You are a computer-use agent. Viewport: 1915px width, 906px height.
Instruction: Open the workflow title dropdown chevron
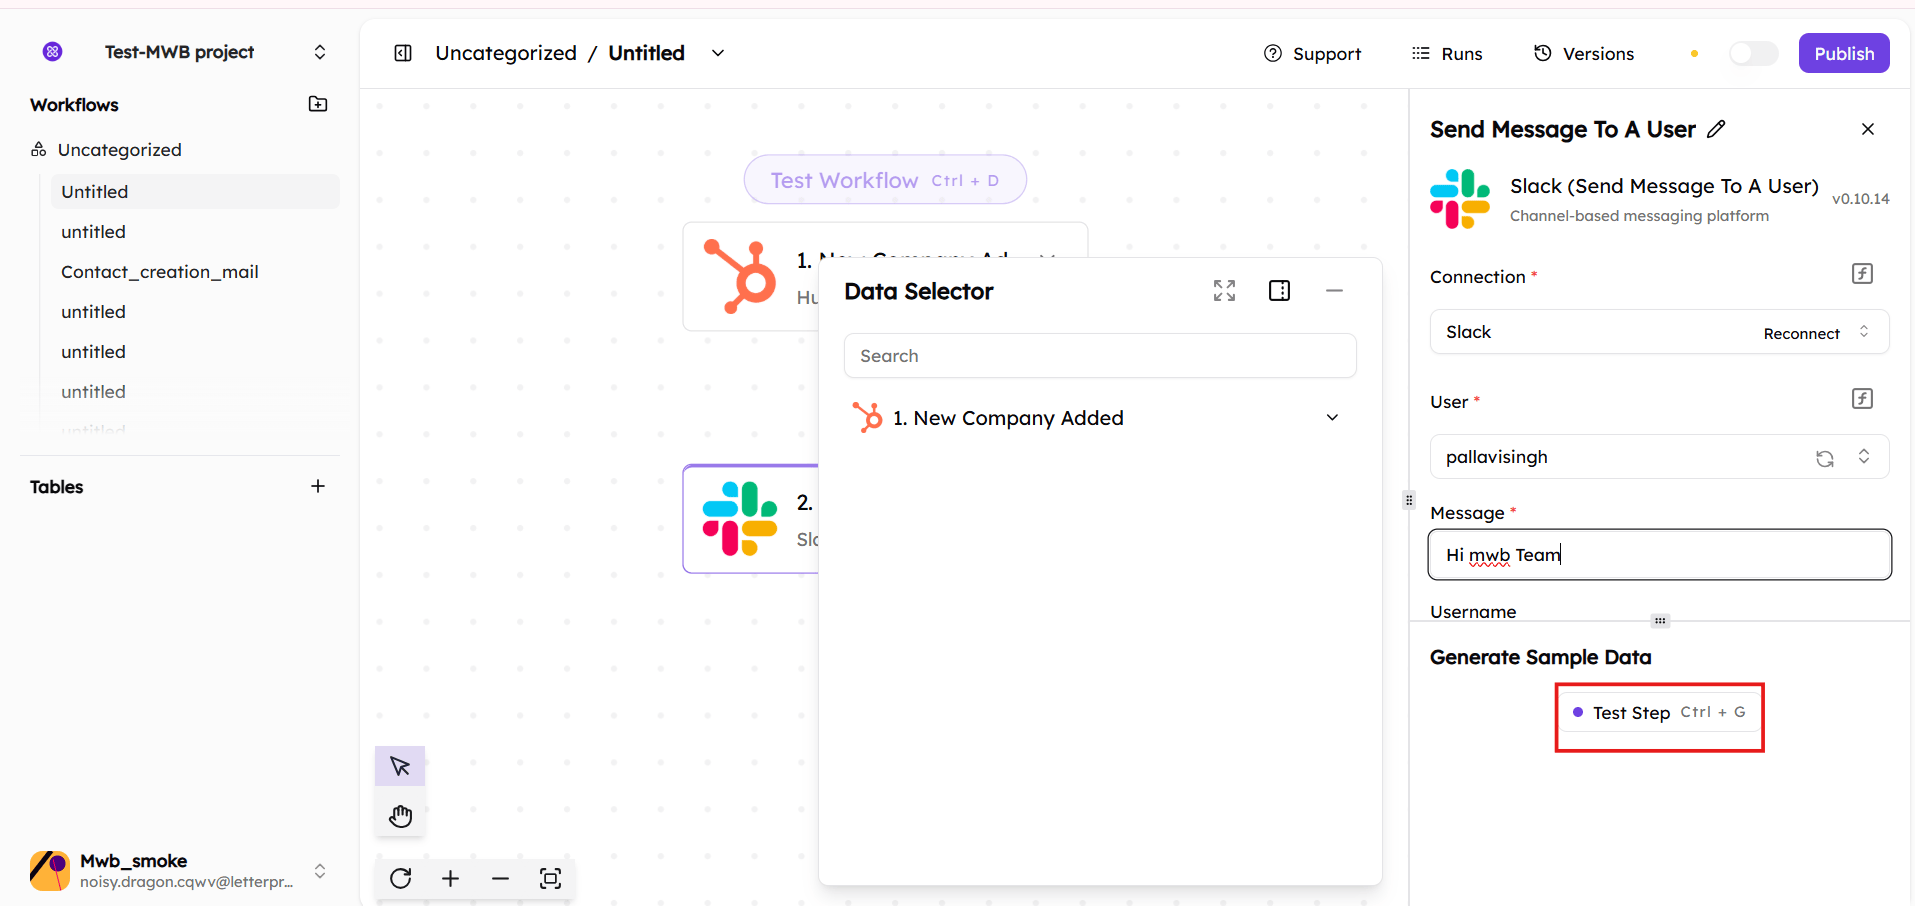coord(718,53)
